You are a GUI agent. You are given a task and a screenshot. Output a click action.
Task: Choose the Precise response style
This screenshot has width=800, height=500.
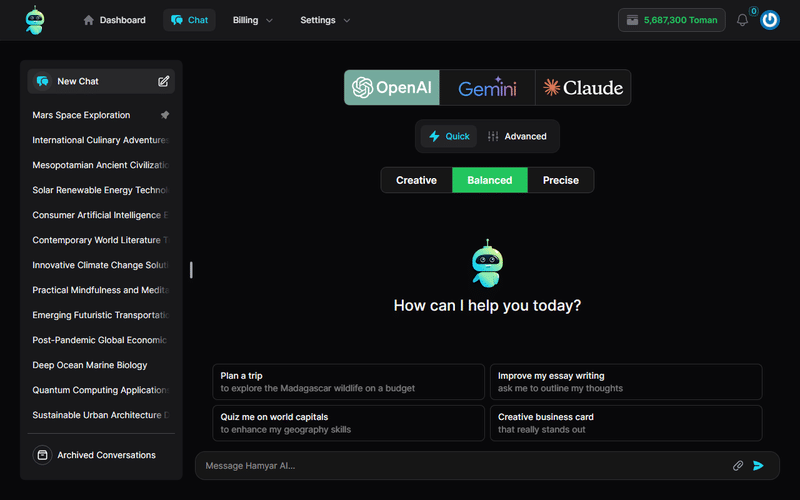561,180
